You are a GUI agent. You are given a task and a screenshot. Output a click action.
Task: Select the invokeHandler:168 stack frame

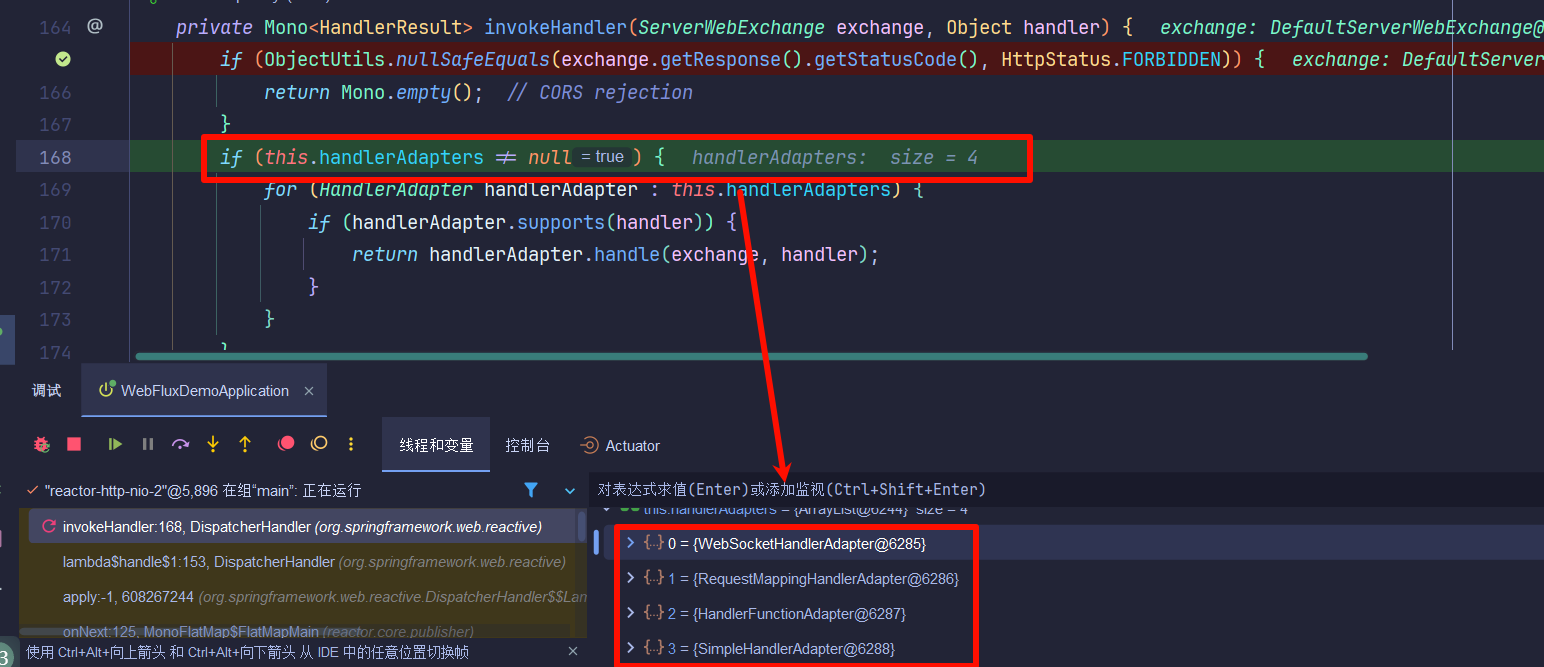303,526
